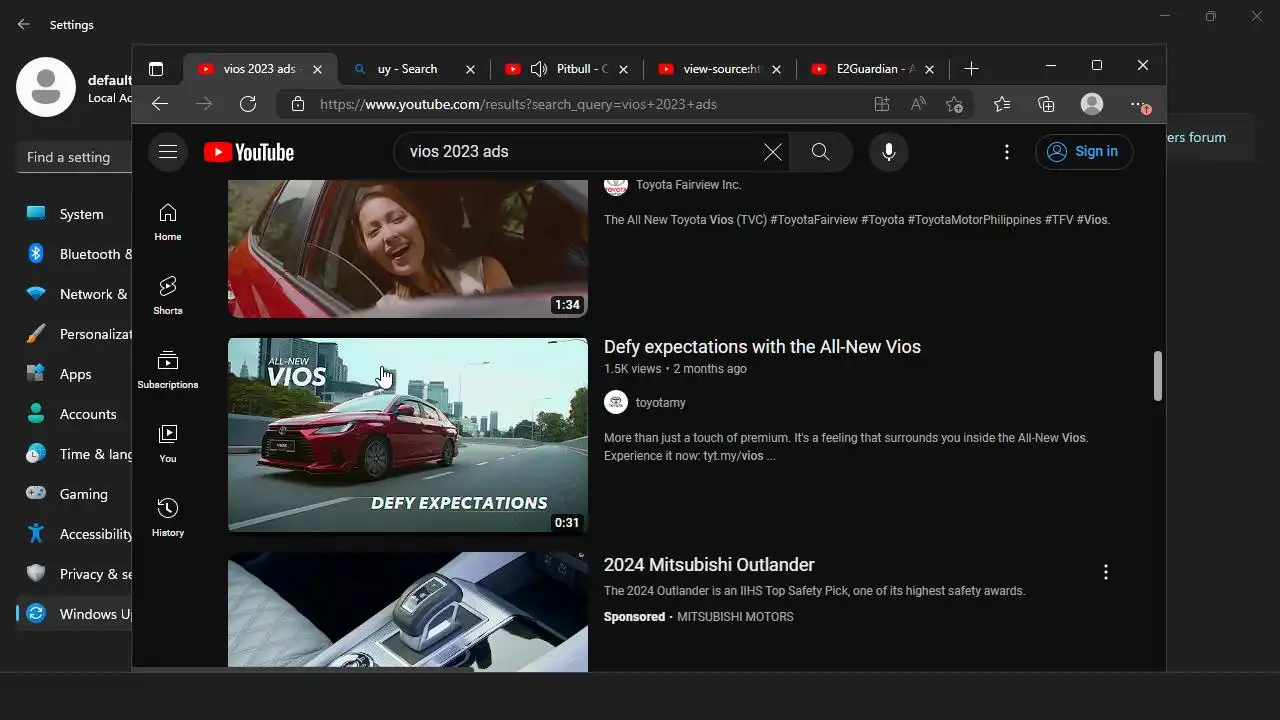Close the E2Guardian tab

929,69
